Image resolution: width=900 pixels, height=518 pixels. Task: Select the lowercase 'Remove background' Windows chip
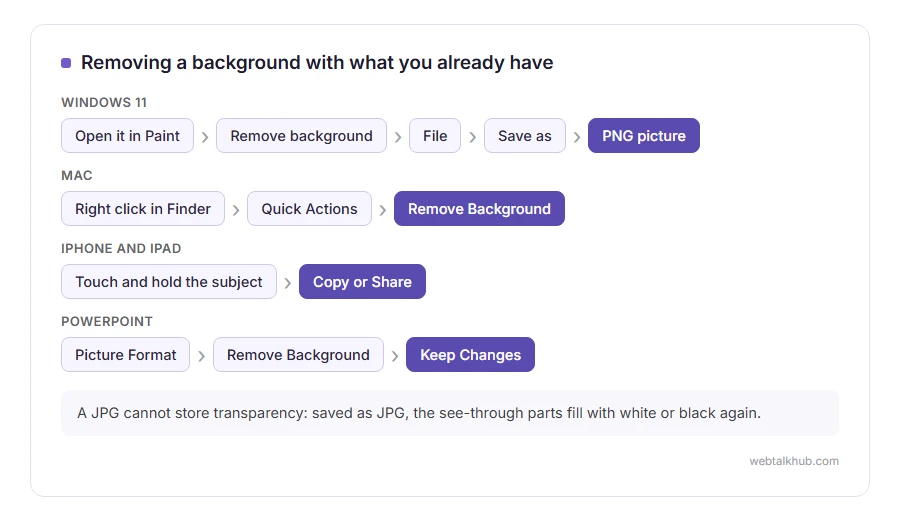pos(301,136)
